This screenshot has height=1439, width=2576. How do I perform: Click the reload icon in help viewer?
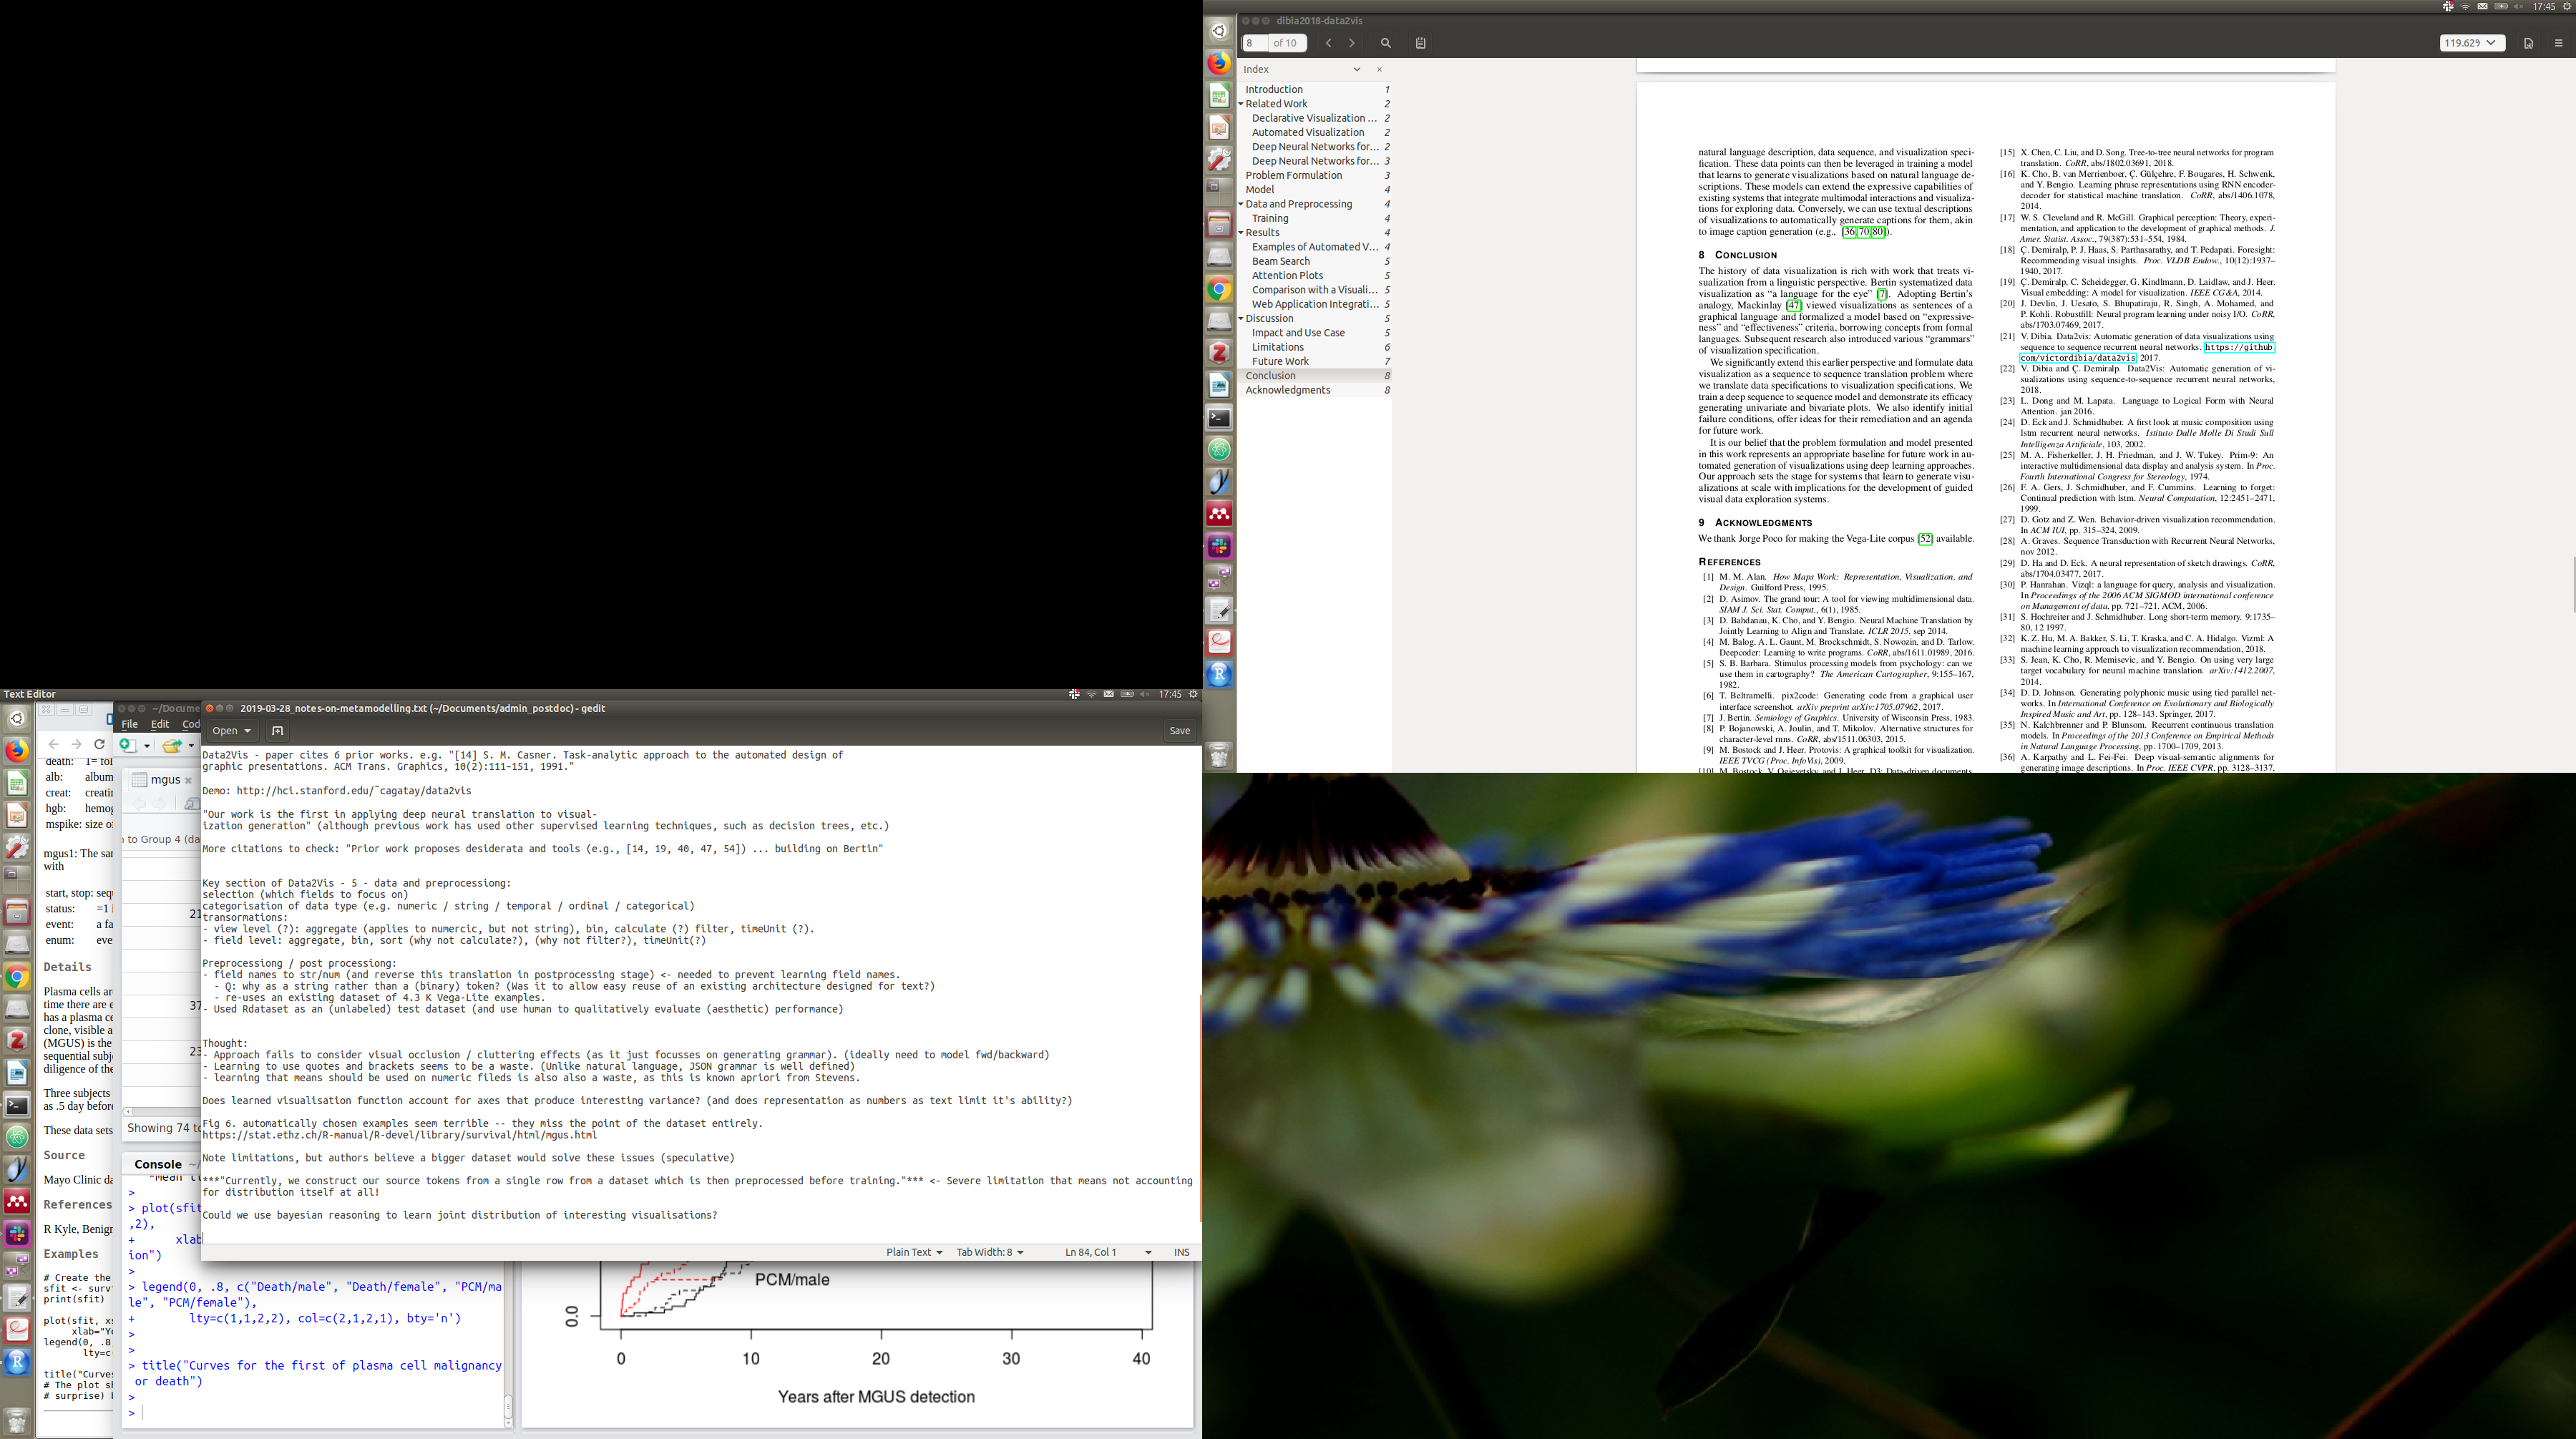[x=99, y=744]
